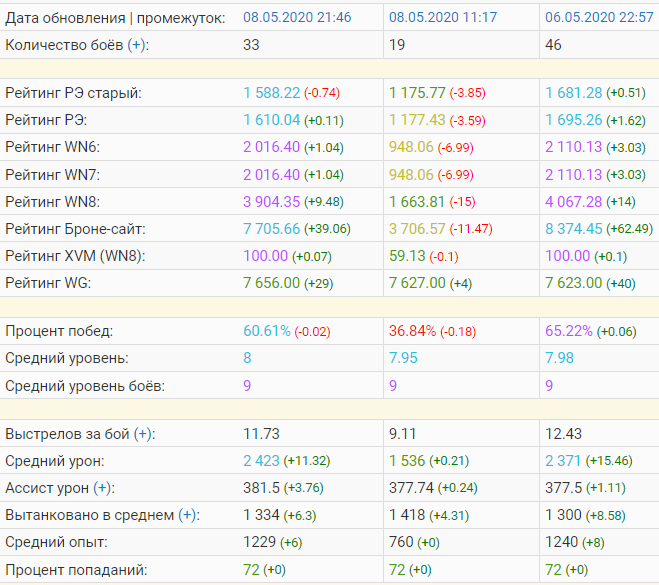Open the 06.05.2020 22:57 update date link
The width and height of the screenshot is (659, 585).
[600, 18]
